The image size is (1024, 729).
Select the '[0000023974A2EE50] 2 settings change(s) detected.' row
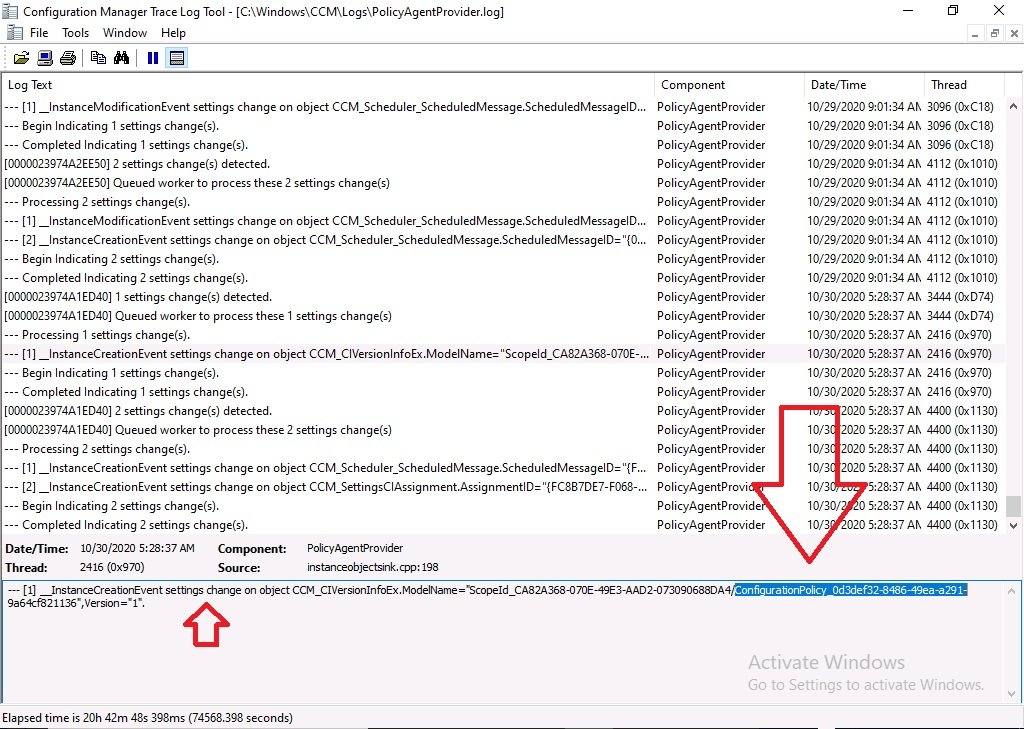point(503,164)
